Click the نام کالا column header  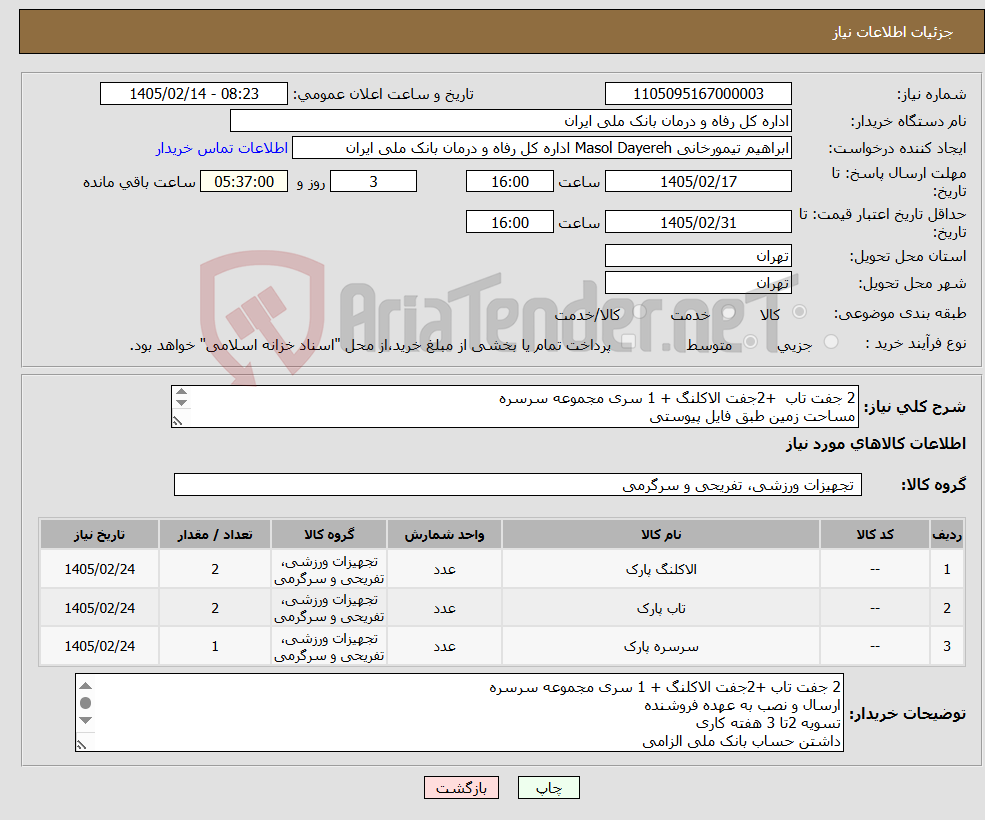coord(661,535)
